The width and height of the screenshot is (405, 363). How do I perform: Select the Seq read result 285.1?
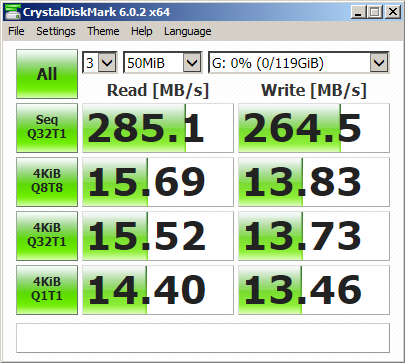click(x=158, y=128)
